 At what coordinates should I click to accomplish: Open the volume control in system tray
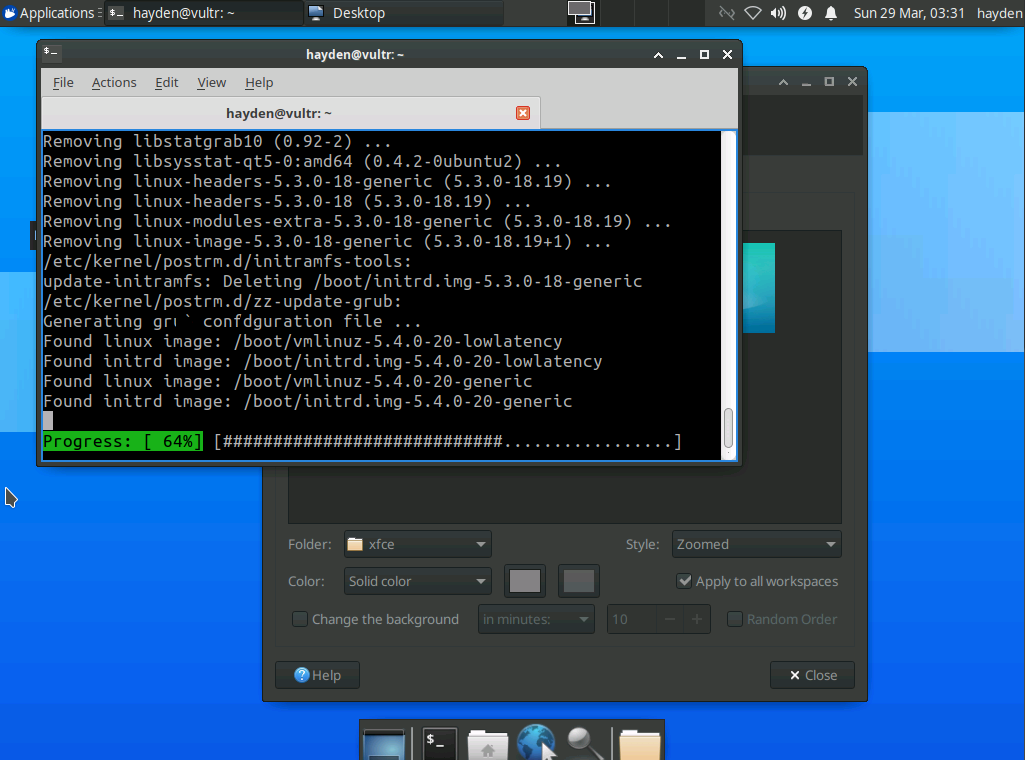779,13
